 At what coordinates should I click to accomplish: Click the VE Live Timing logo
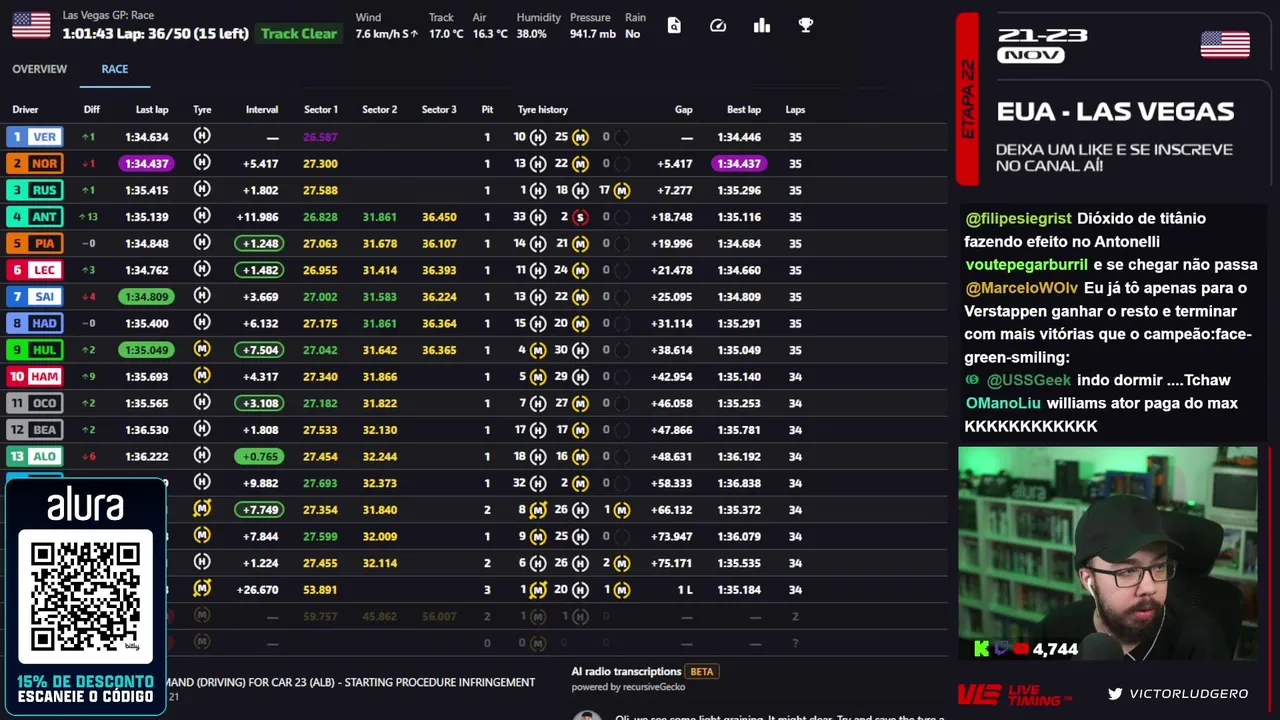(x=1014, y=694)
